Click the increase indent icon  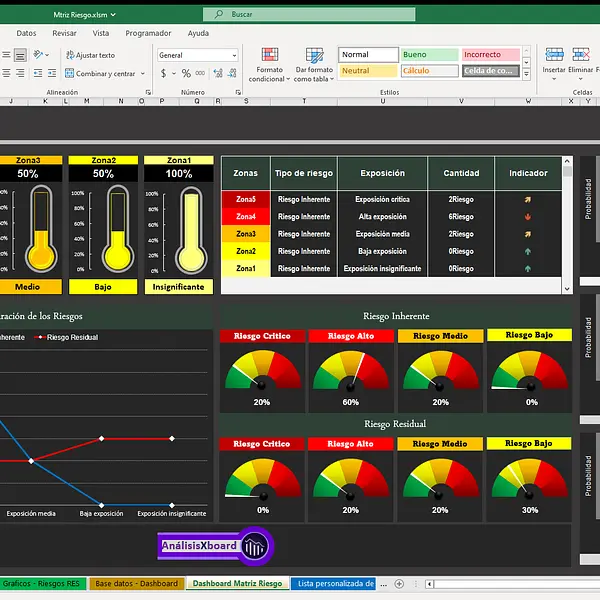click(x=52, y=73)
